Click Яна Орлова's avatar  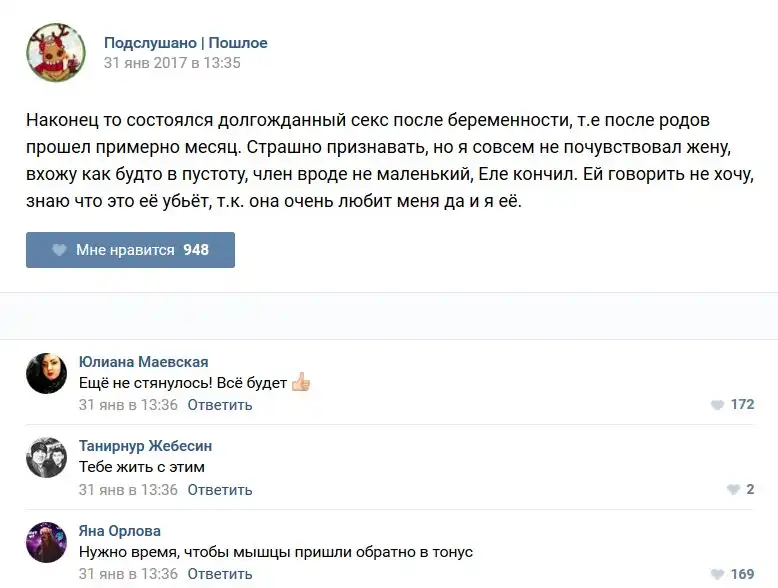pos(47,542)
